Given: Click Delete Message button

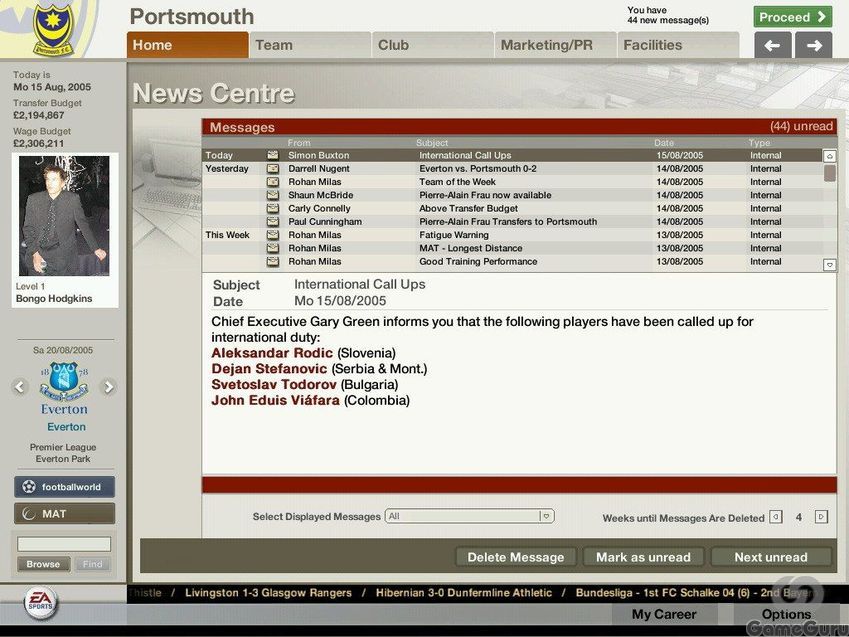Looking at the screenshot, I should (x=515, y=557).
